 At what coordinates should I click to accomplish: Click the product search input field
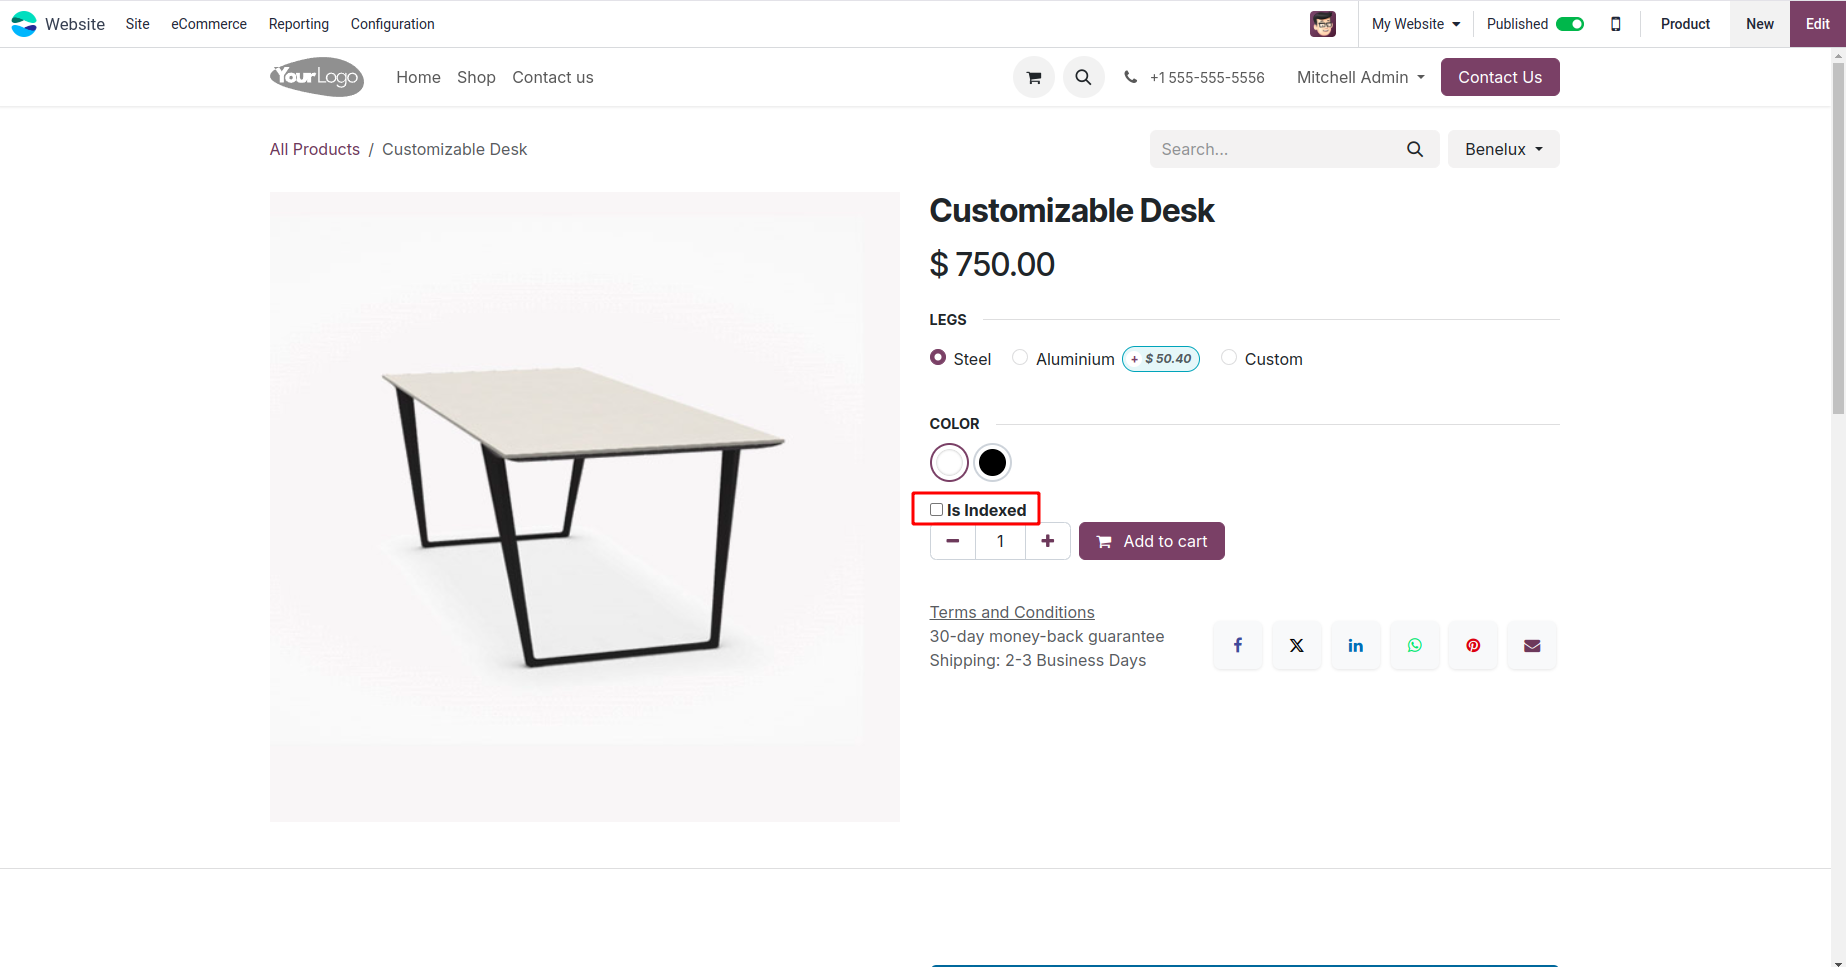[x=1275, y=149]
